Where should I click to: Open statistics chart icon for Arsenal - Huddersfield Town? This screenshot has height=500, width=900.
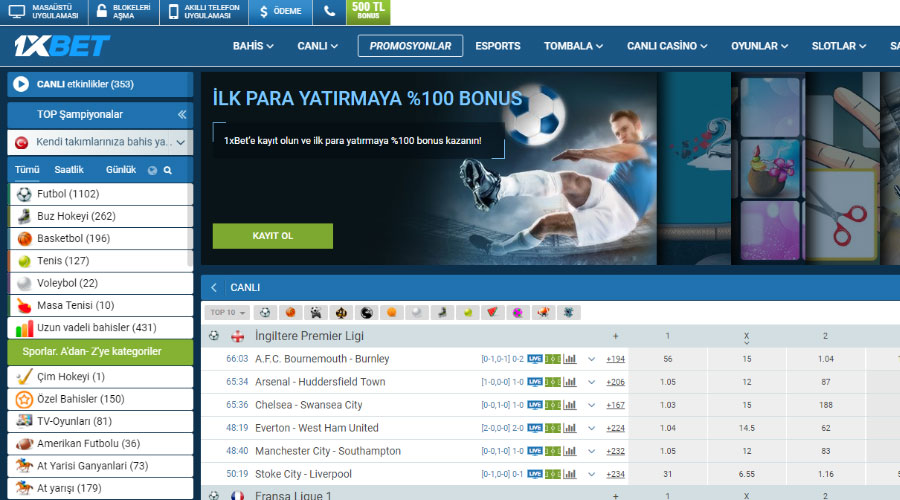point(570,382)
